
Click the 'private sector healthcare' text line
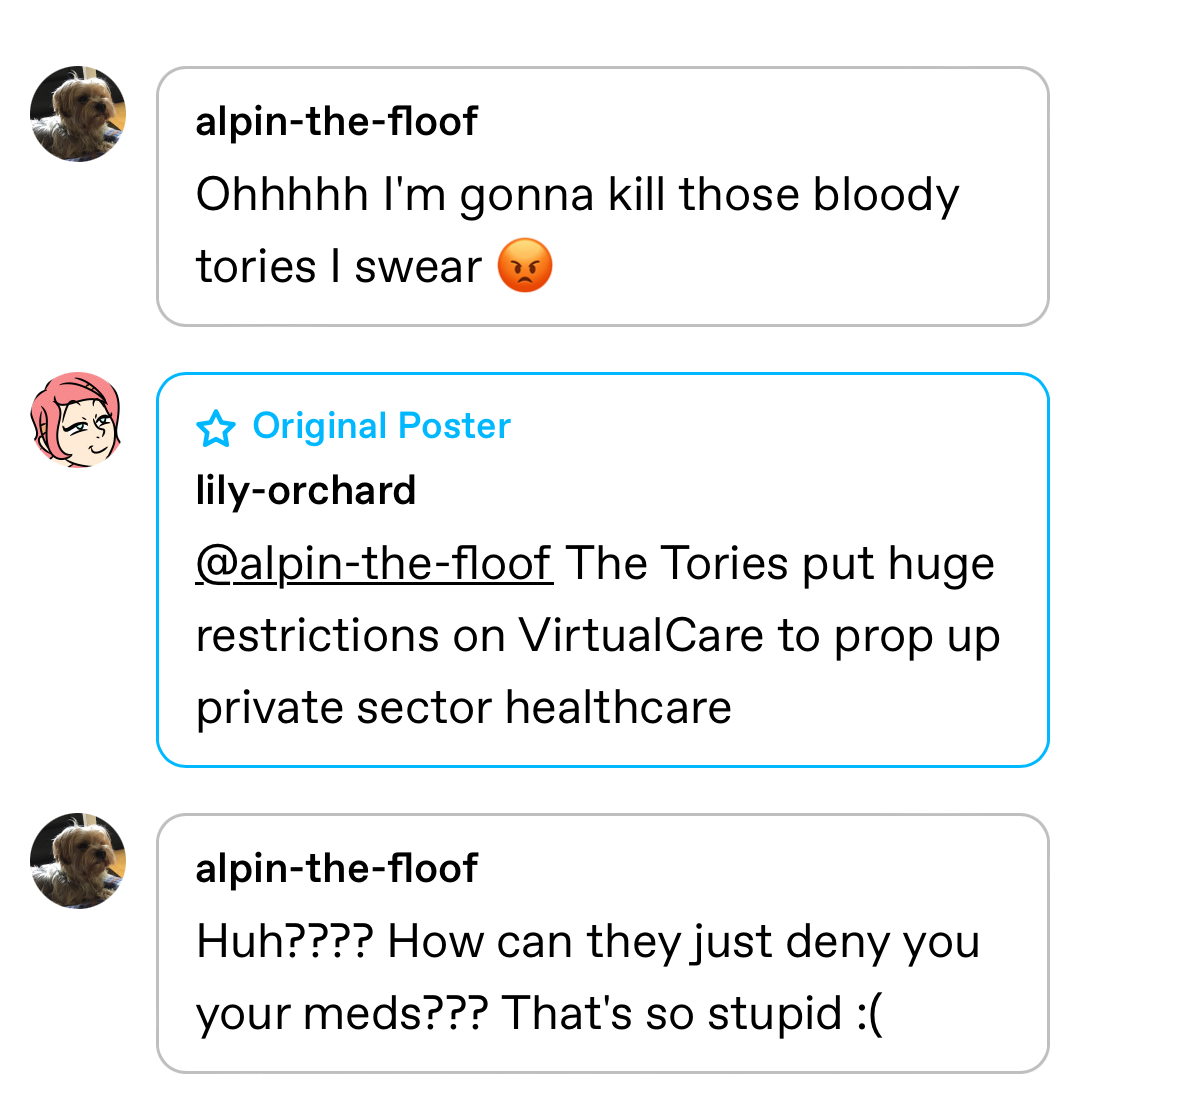click(x=463, y=707)
